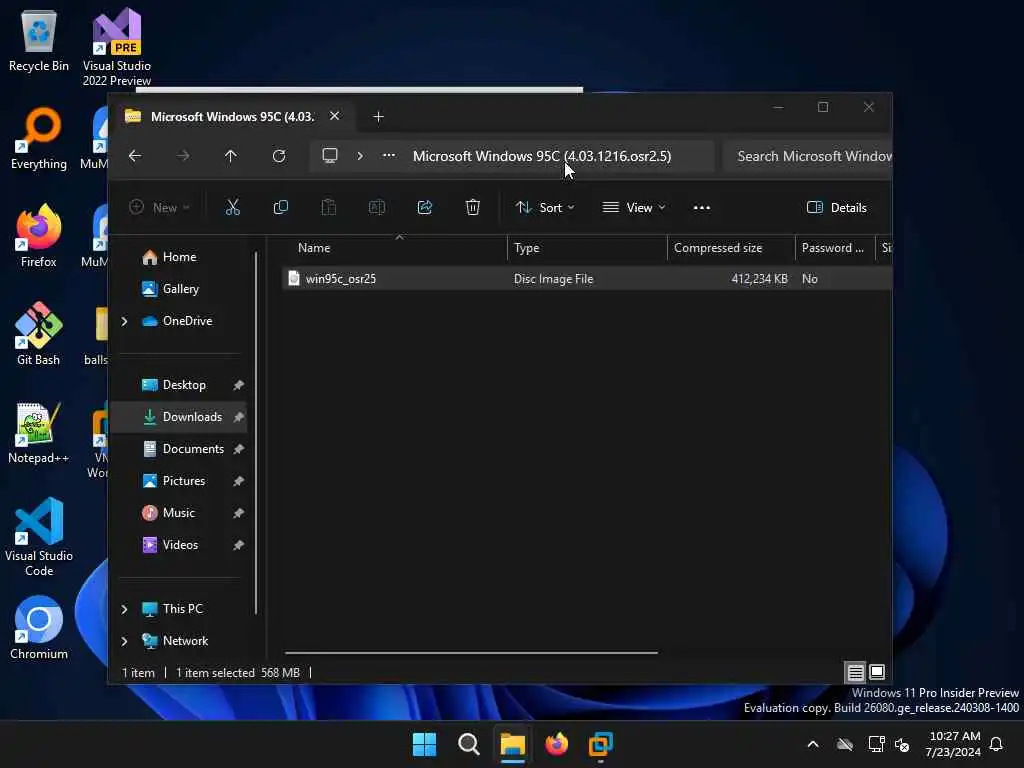Open the Documents quick access folder
Viewport: 1024px width, 768px height.
click(x=193, y=449)
